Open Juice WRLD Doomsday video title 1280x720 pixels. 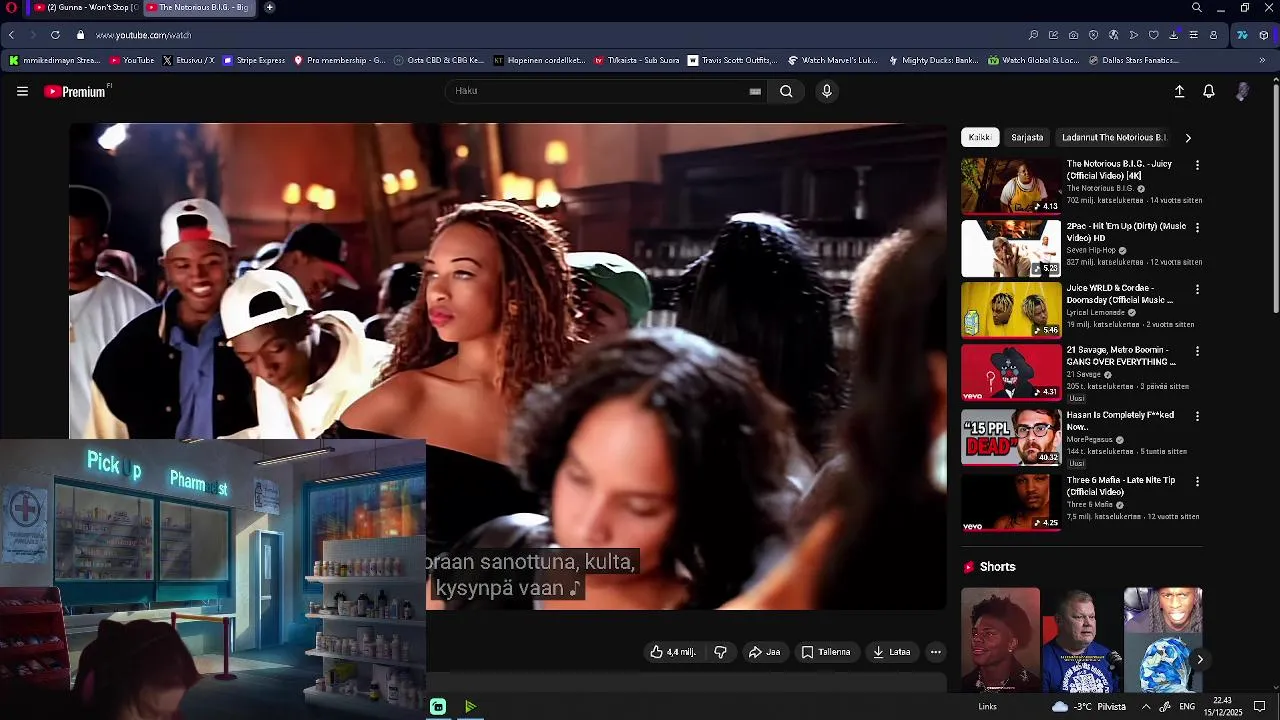point(1119,294)
